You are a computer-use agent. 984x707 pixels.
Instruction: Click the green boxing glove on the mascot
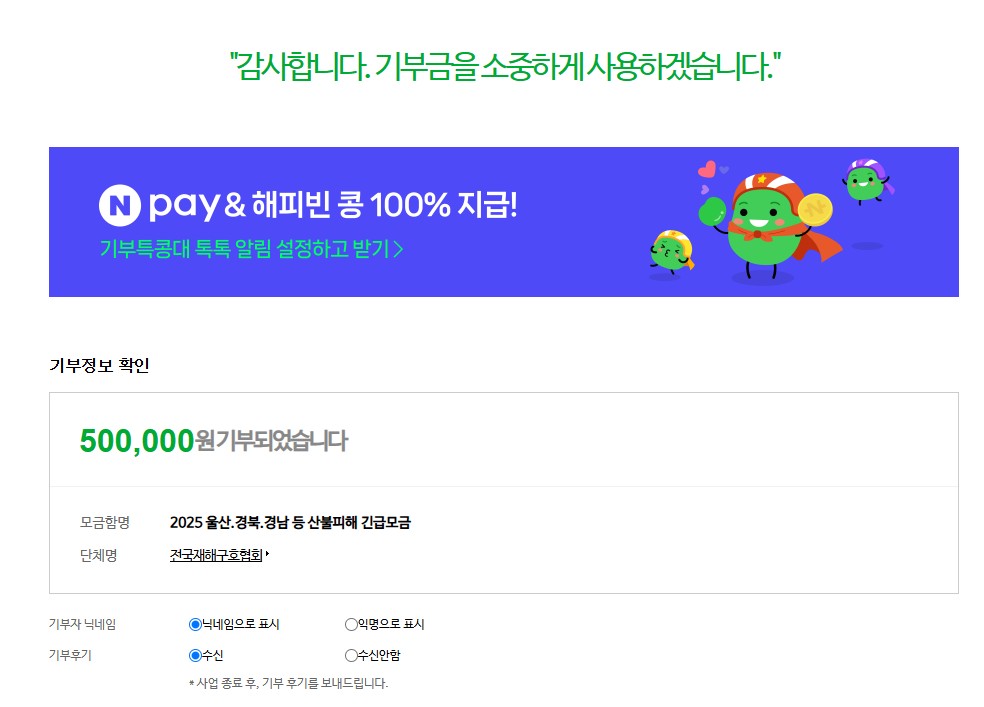[713, 211]
